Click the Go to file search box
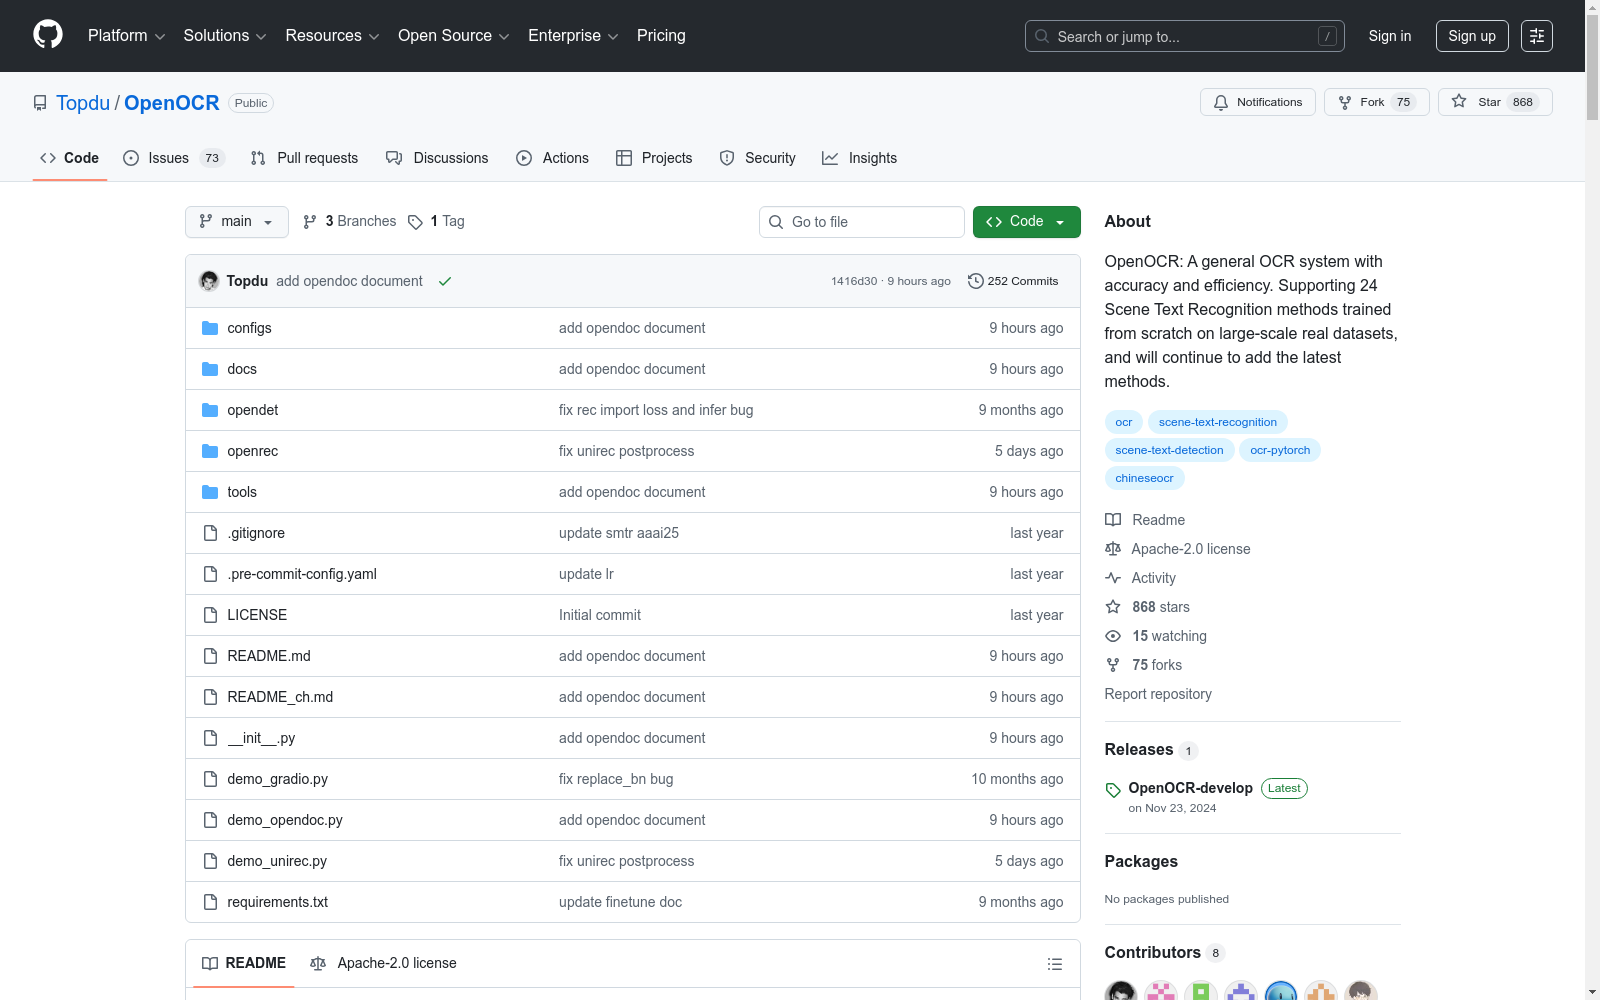Screen dimensions: 1600x1000 tap(862, 222)
